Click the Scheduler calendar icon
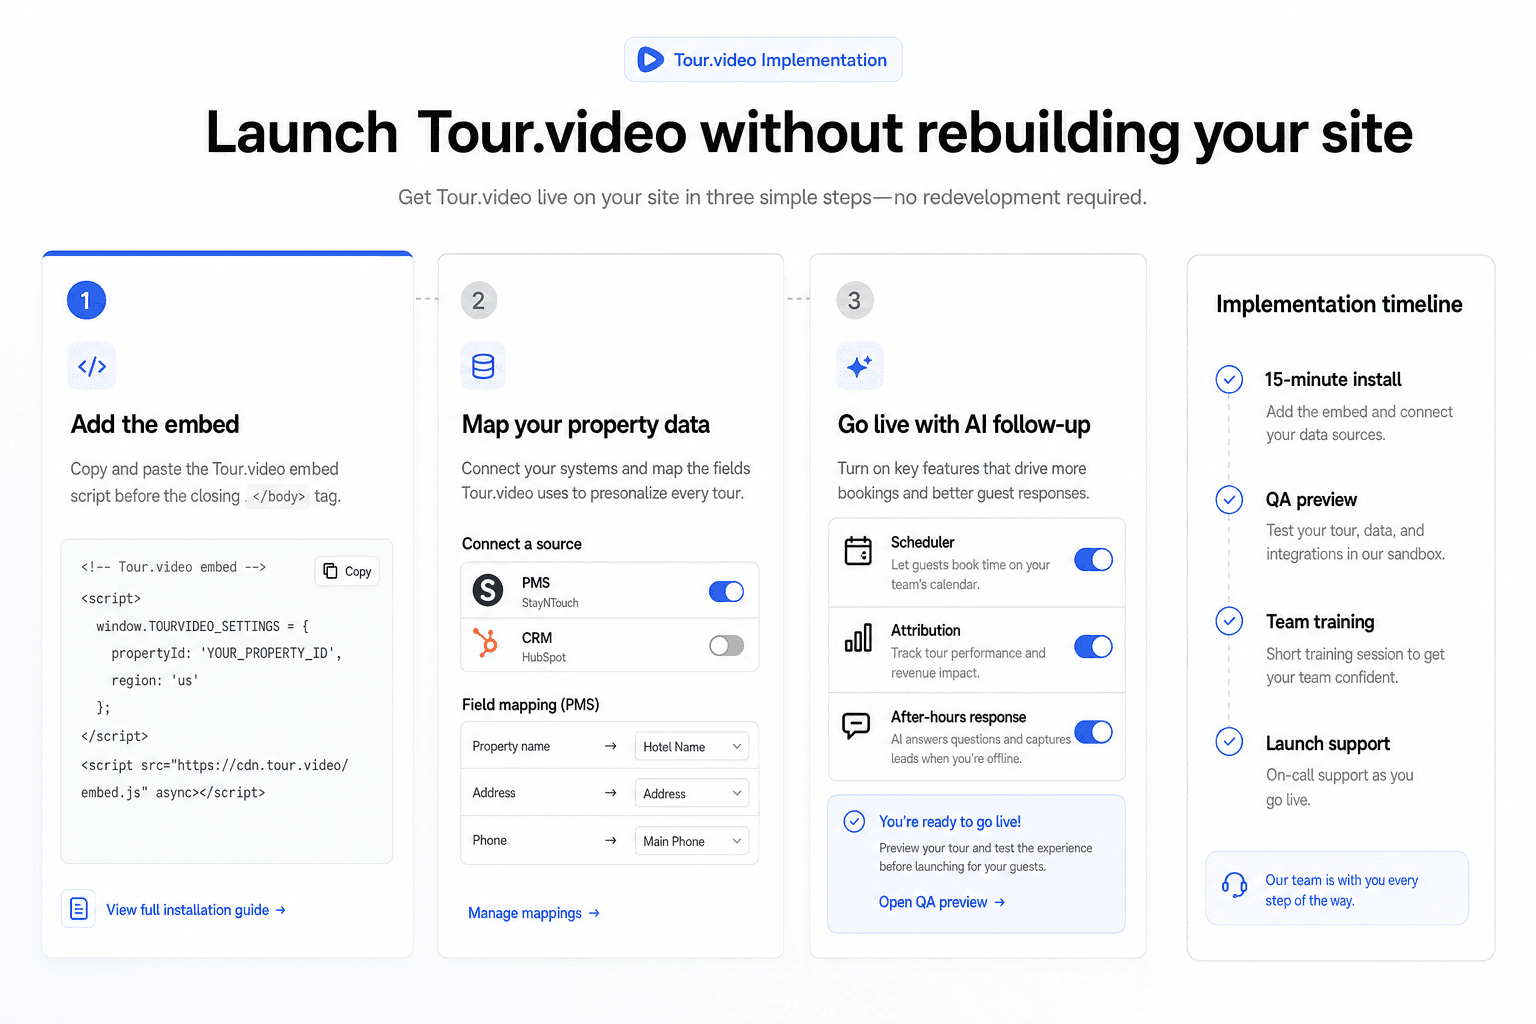1536x1024 pixels. tap(858, 550)
